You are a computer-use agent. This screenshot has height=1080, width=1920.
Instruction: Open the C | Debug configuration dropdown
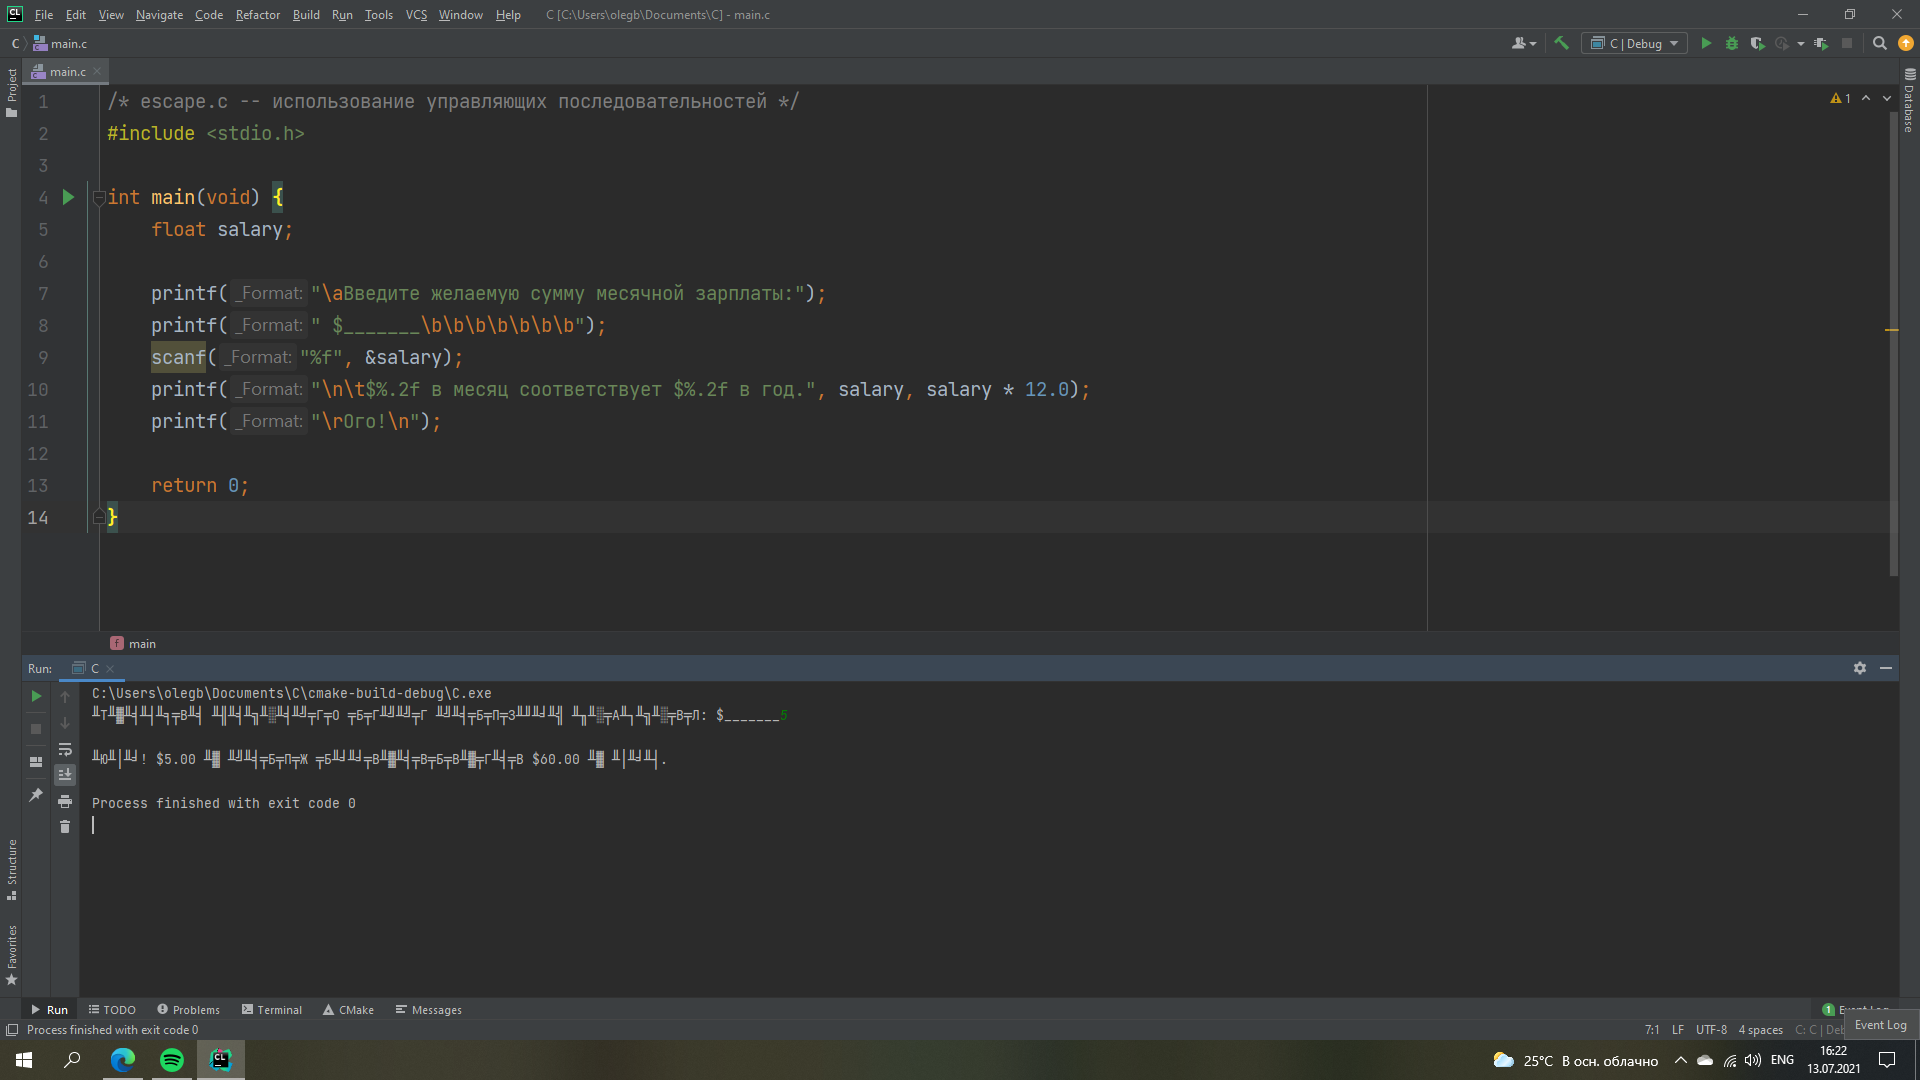pos(1634,43)
